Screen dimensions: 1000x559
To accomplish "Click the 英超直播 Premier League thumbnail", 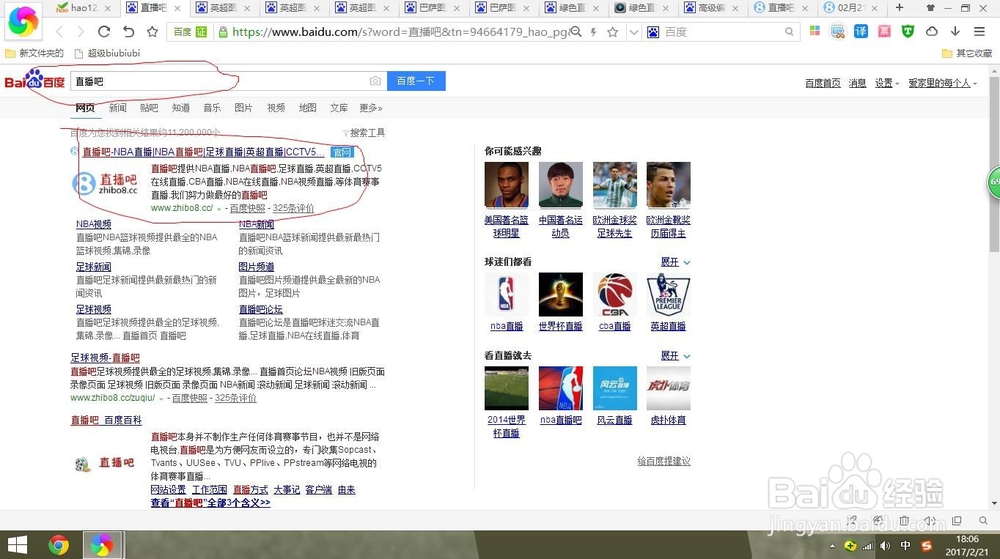I will pos(668,294).
